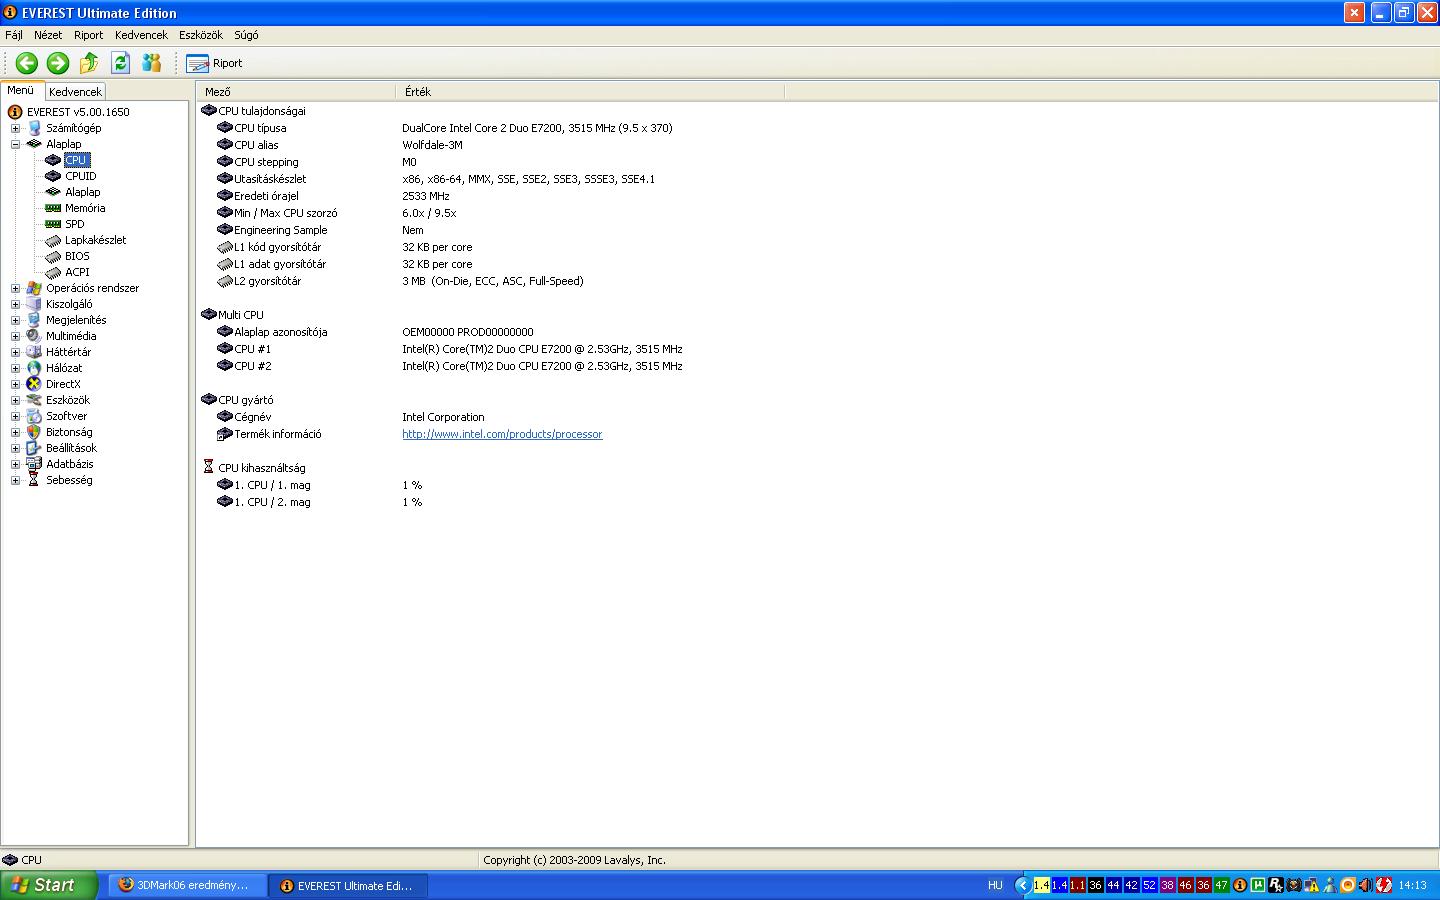Image resolution: width=1440 pixels, height=900 pixels.
Task: Expand the Multimédia tree node
Action: click(15, 336)
